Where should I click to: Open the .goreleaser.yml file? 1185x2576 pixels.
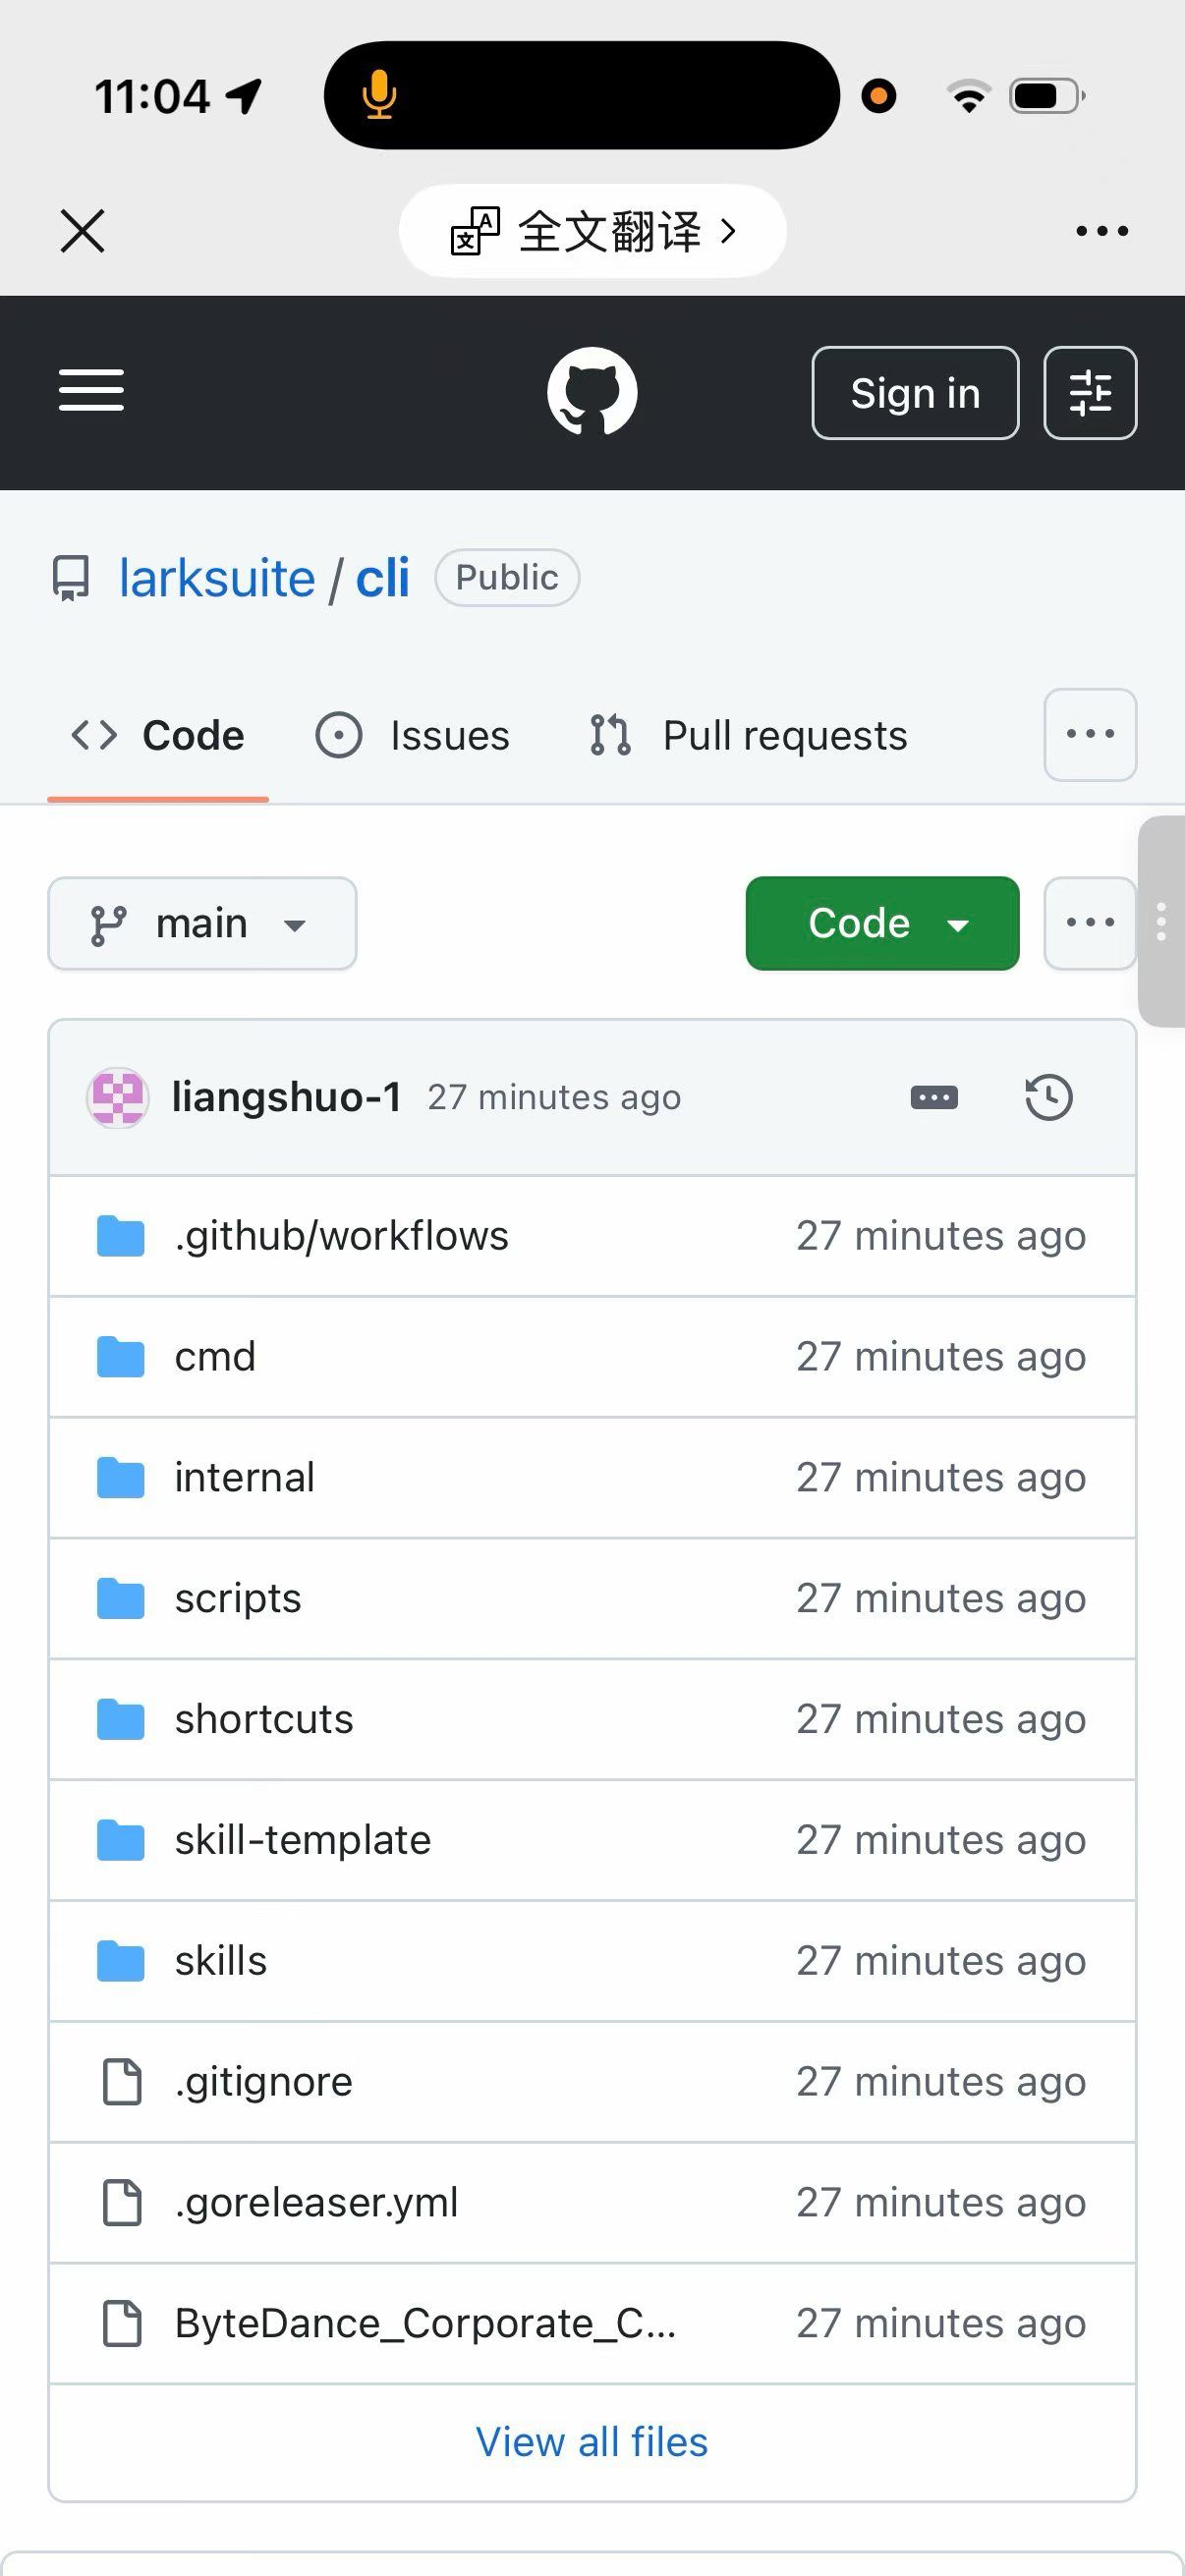click(x=316, y=2202)
